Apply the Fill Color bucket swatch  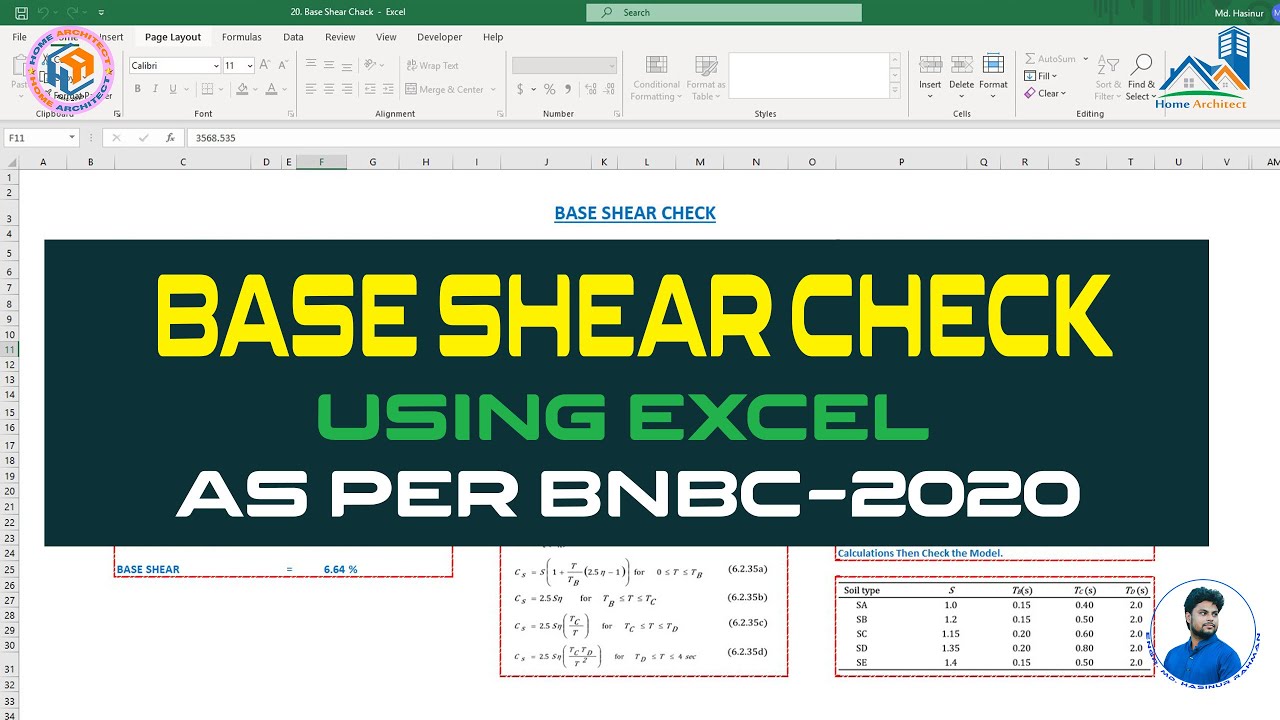tap(242, 89)
